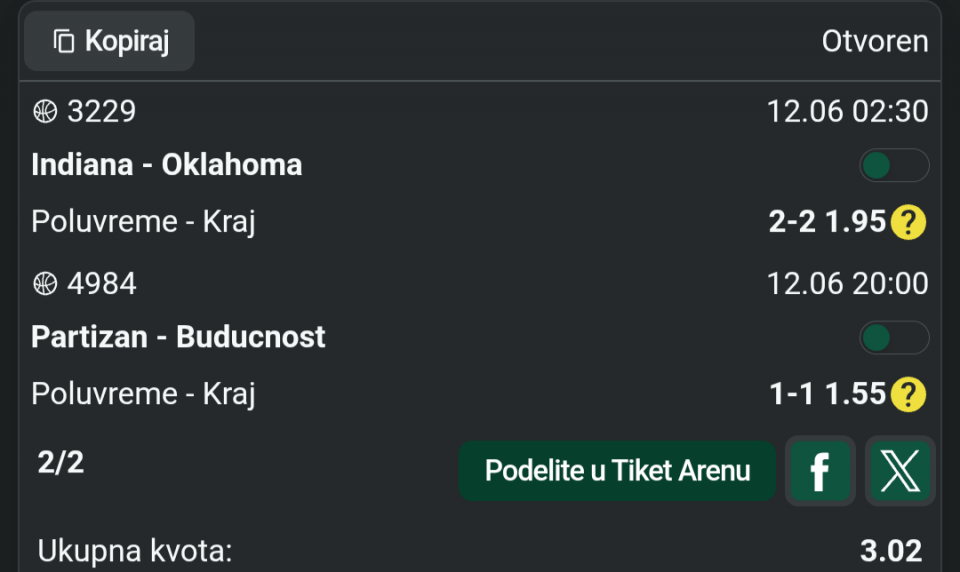Click the 1-1 1.55 odds selection

(828, 393)
